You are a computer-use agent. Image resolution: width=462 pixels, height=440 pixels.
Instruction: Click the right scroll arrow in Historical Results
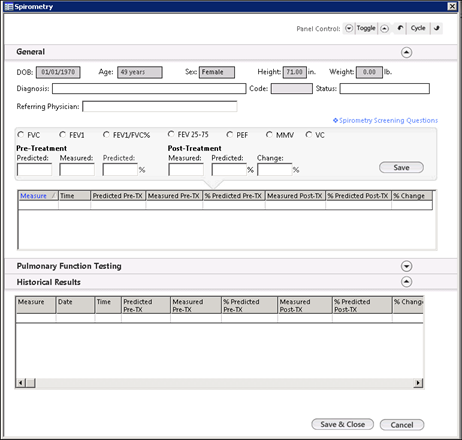(x=418, y=383)
